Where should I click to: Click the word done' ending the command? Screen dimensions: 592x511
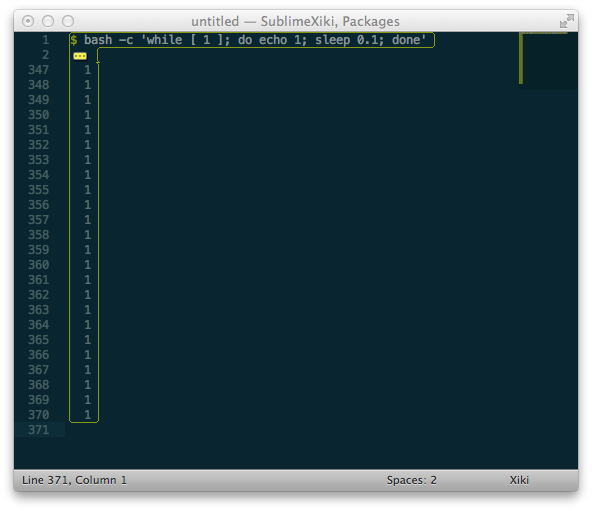[409, 40]
